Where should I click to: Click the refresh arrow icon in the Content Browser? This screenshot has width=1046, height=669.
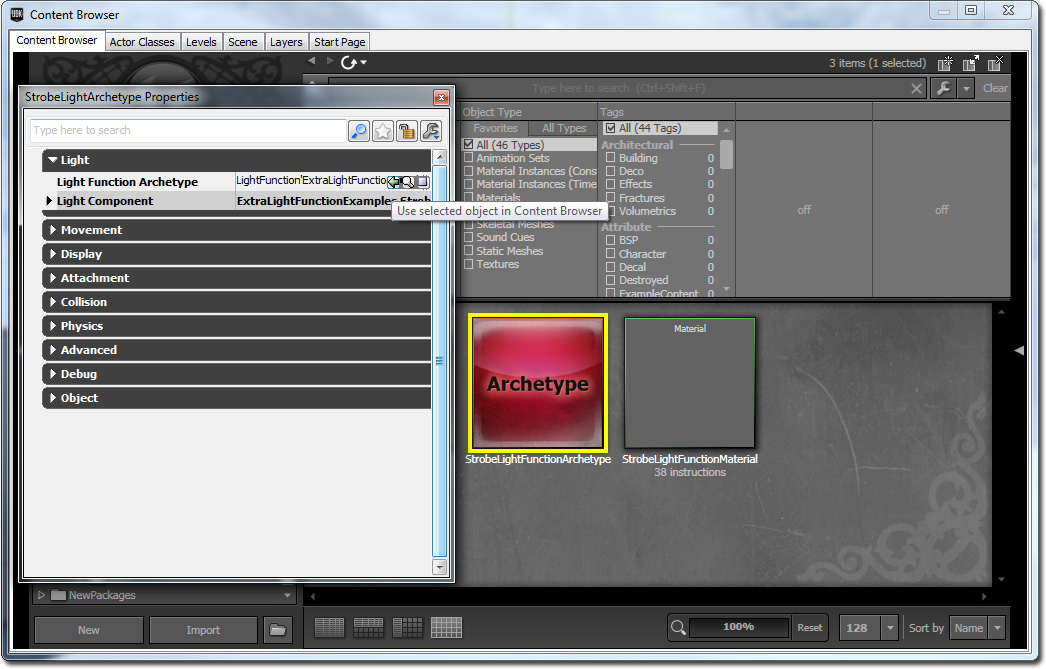350,61
